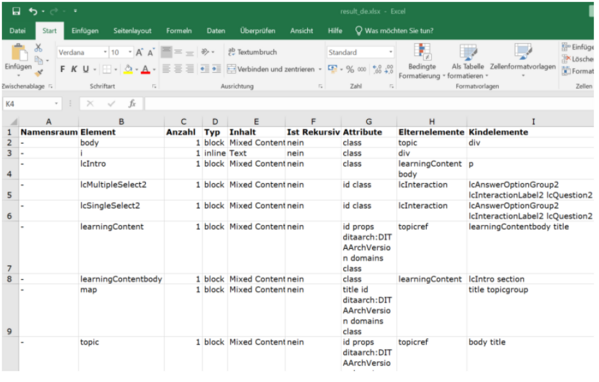Screen dimensions: 599x382
Task: Open Verbinden und zentrieren dropdown arrow
Action: [x=320, y=70]
